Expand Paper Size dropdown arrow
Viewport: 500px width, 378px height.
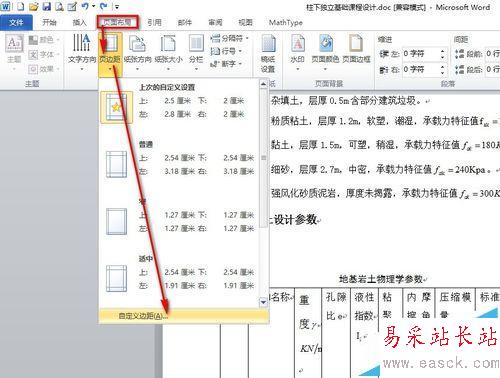coord(168,69)
